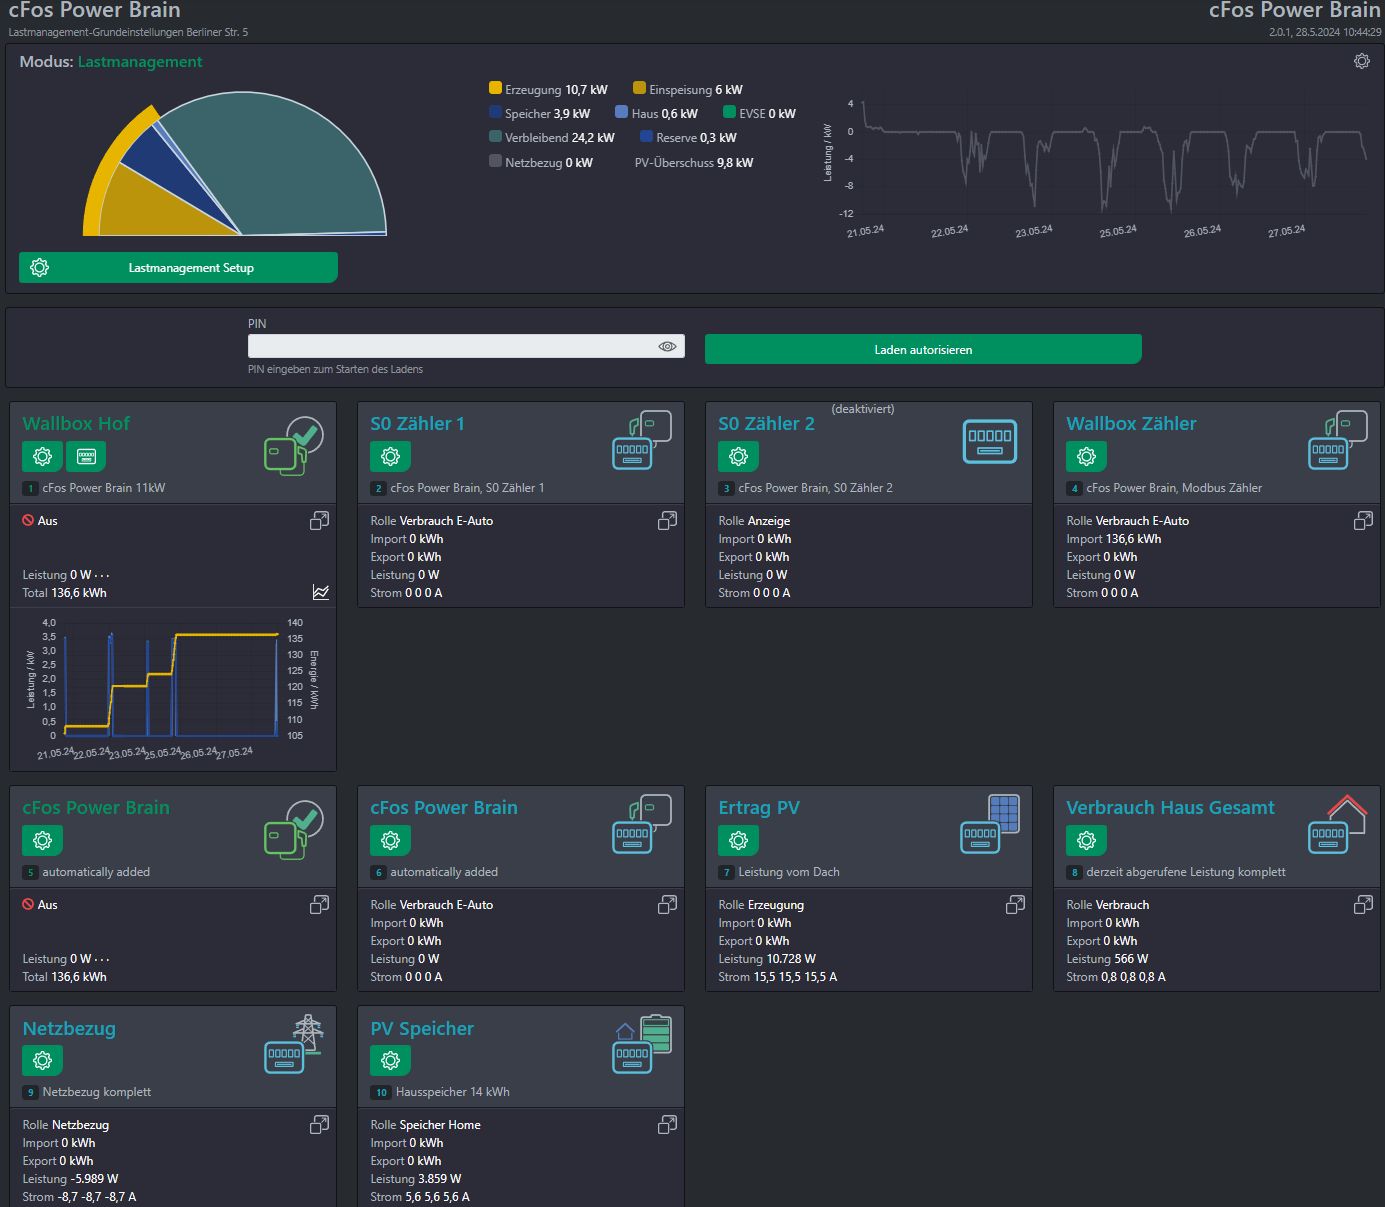Open the Wallbox Hof settings gear
Image resolution: width=1385 pixels, height=1207 pixels.
[x=42, y=456]
